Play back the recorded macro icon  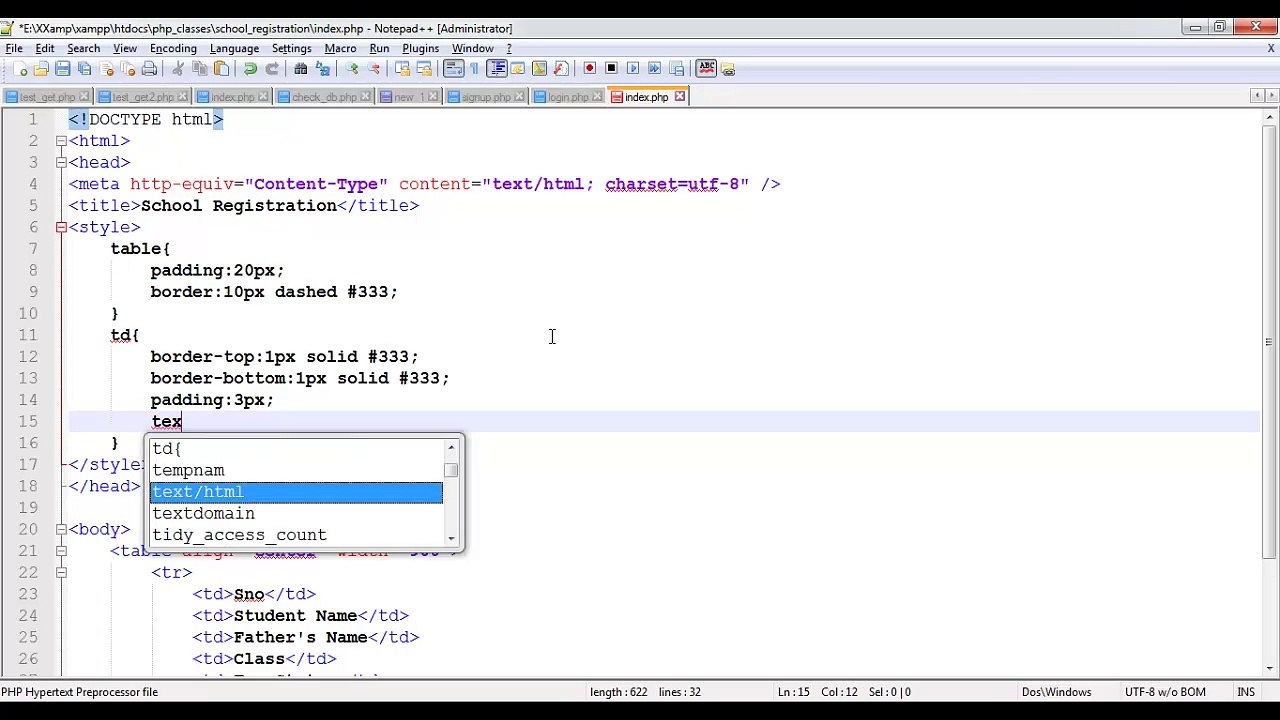coord(633,69)
